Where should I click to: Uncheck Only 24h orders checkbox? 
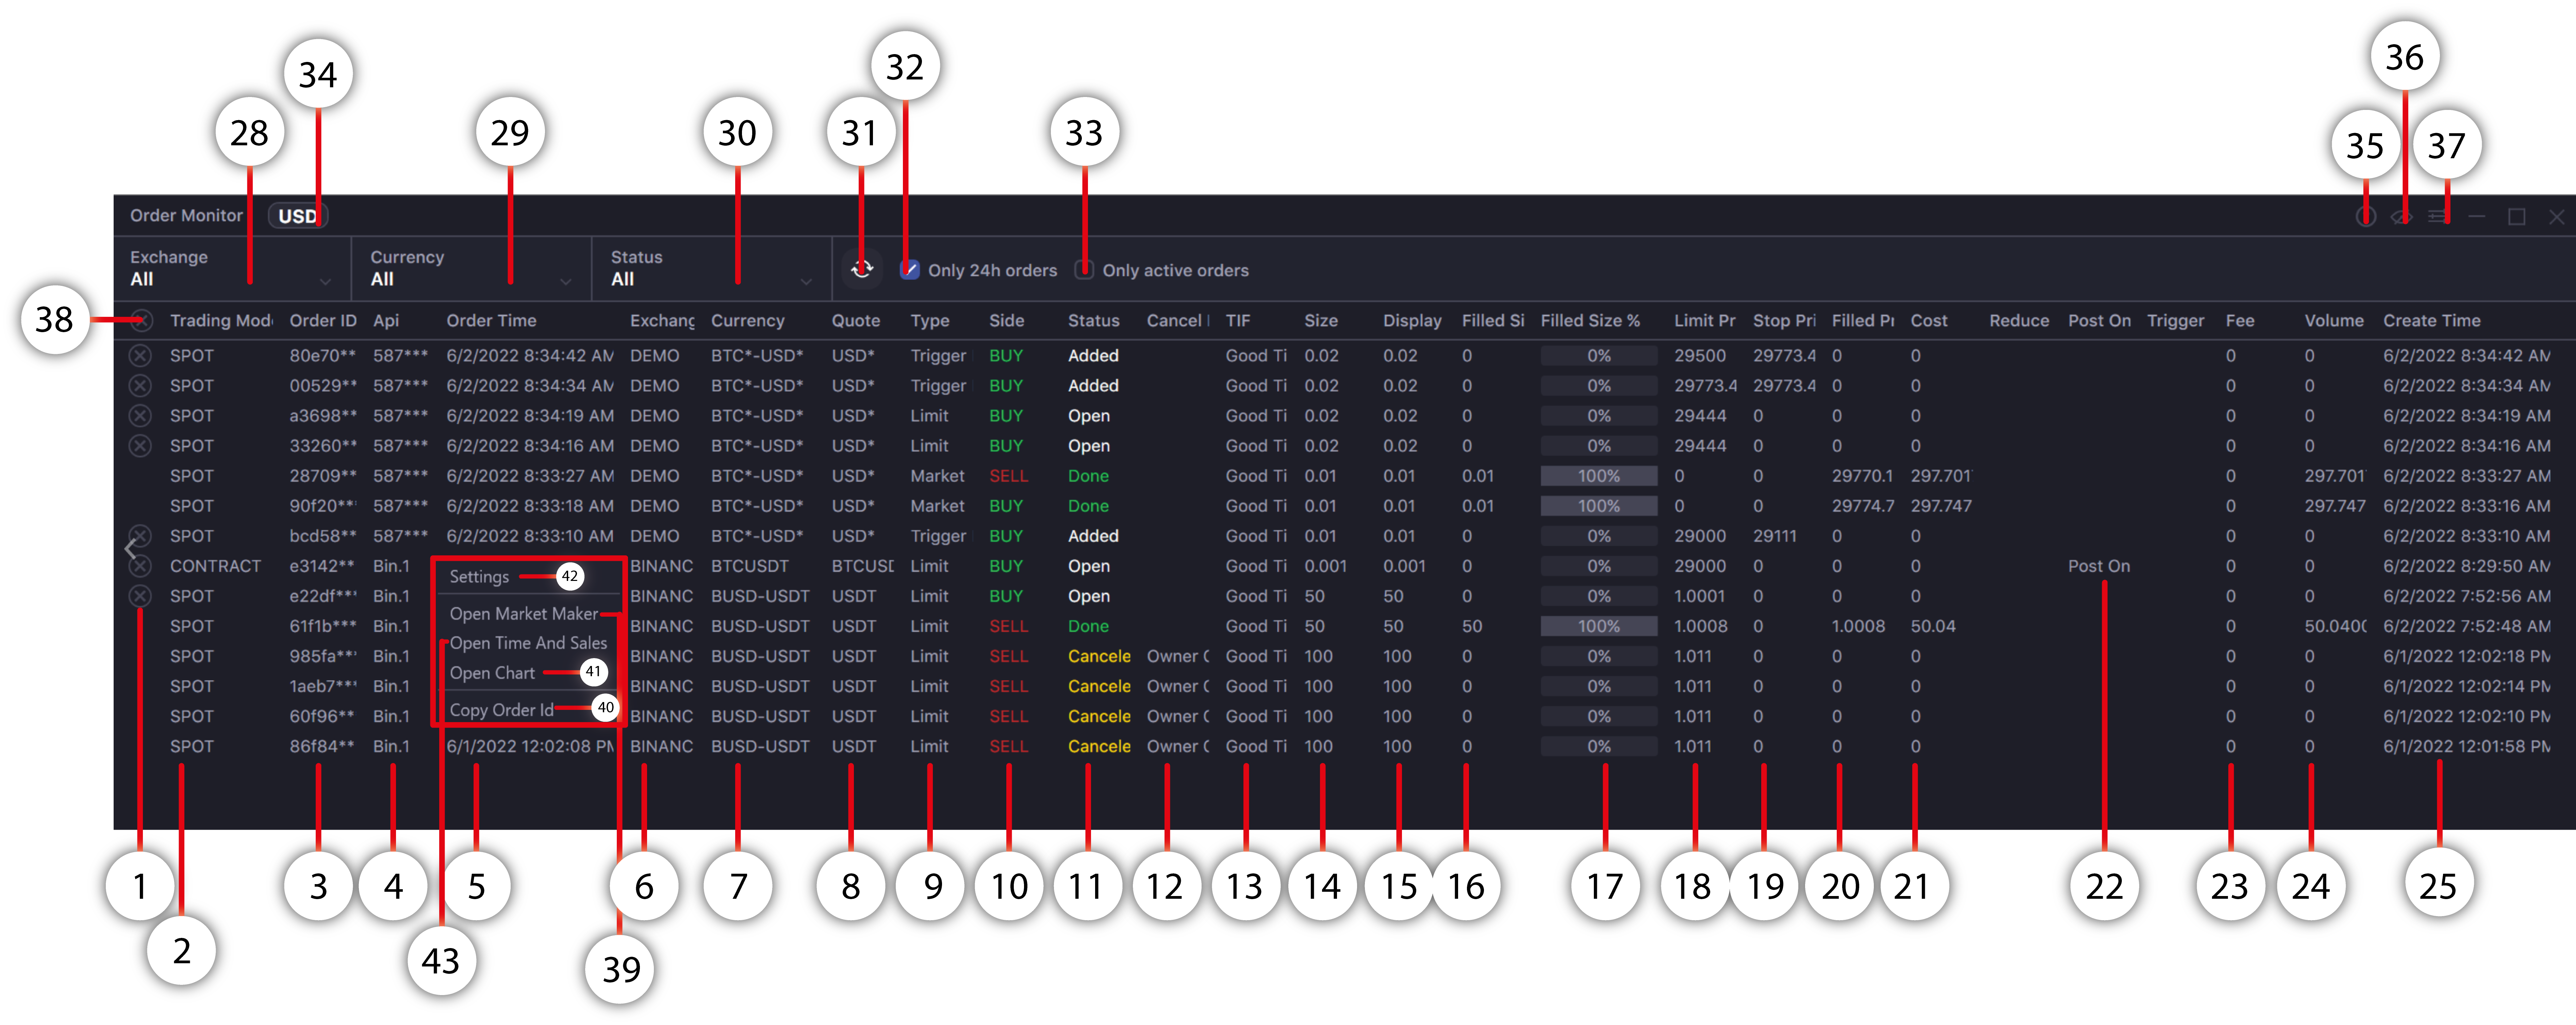[x=909, y=270]
